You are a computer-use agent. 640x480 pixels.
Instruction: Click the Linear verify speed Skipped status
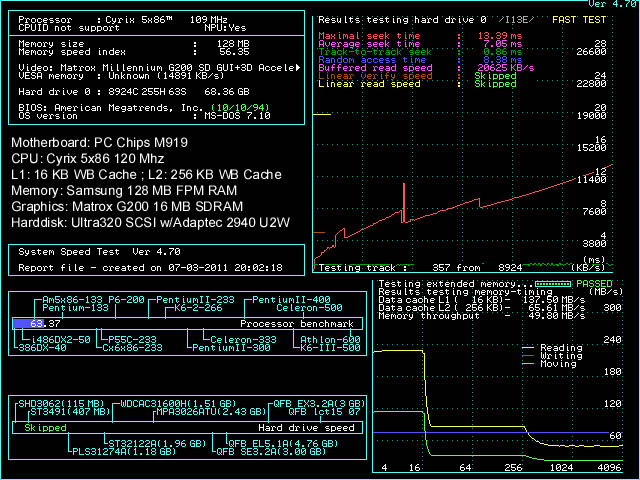495,76
